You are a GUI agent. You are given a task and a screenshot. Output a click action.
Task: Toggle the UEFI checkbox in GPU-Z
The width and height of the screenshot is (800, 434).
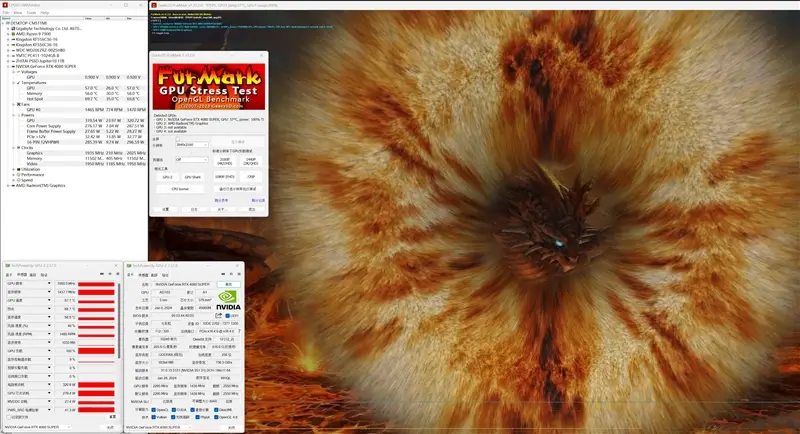227,316
